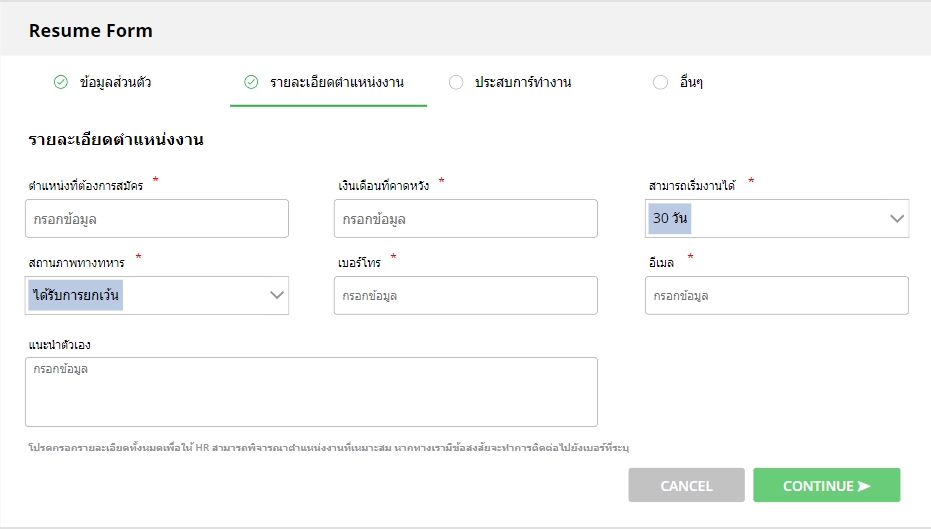Select the empty circle beside อื่นๆ

tap(660, 82)
